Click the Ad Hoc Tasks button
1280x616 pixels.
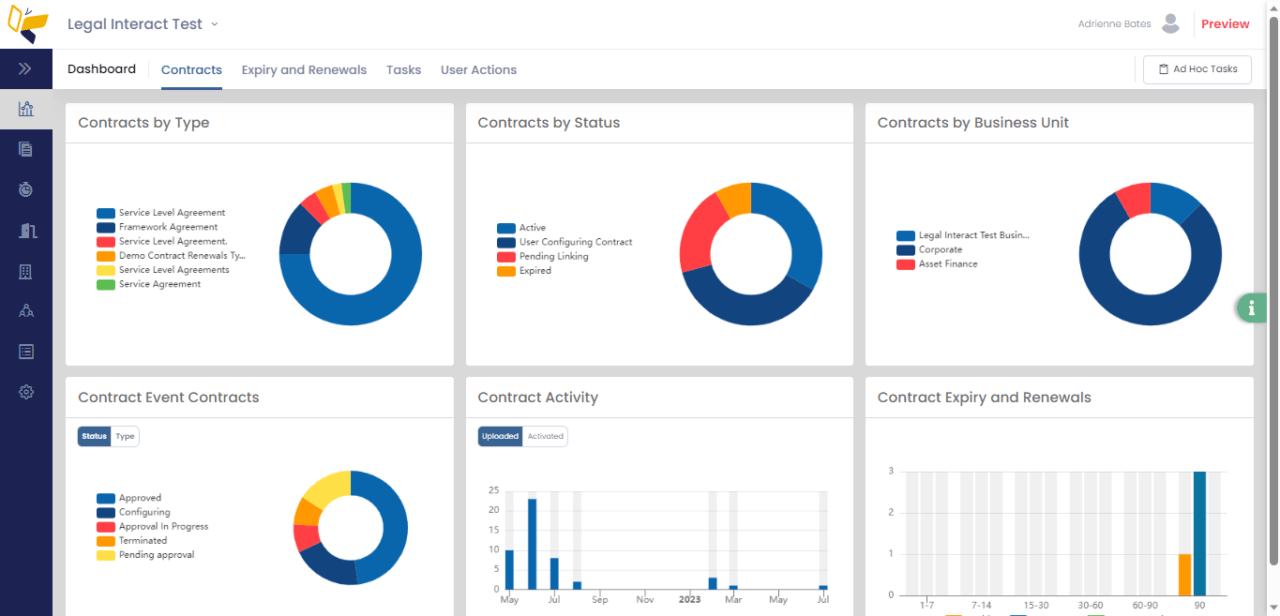[x=1197, y=69]
